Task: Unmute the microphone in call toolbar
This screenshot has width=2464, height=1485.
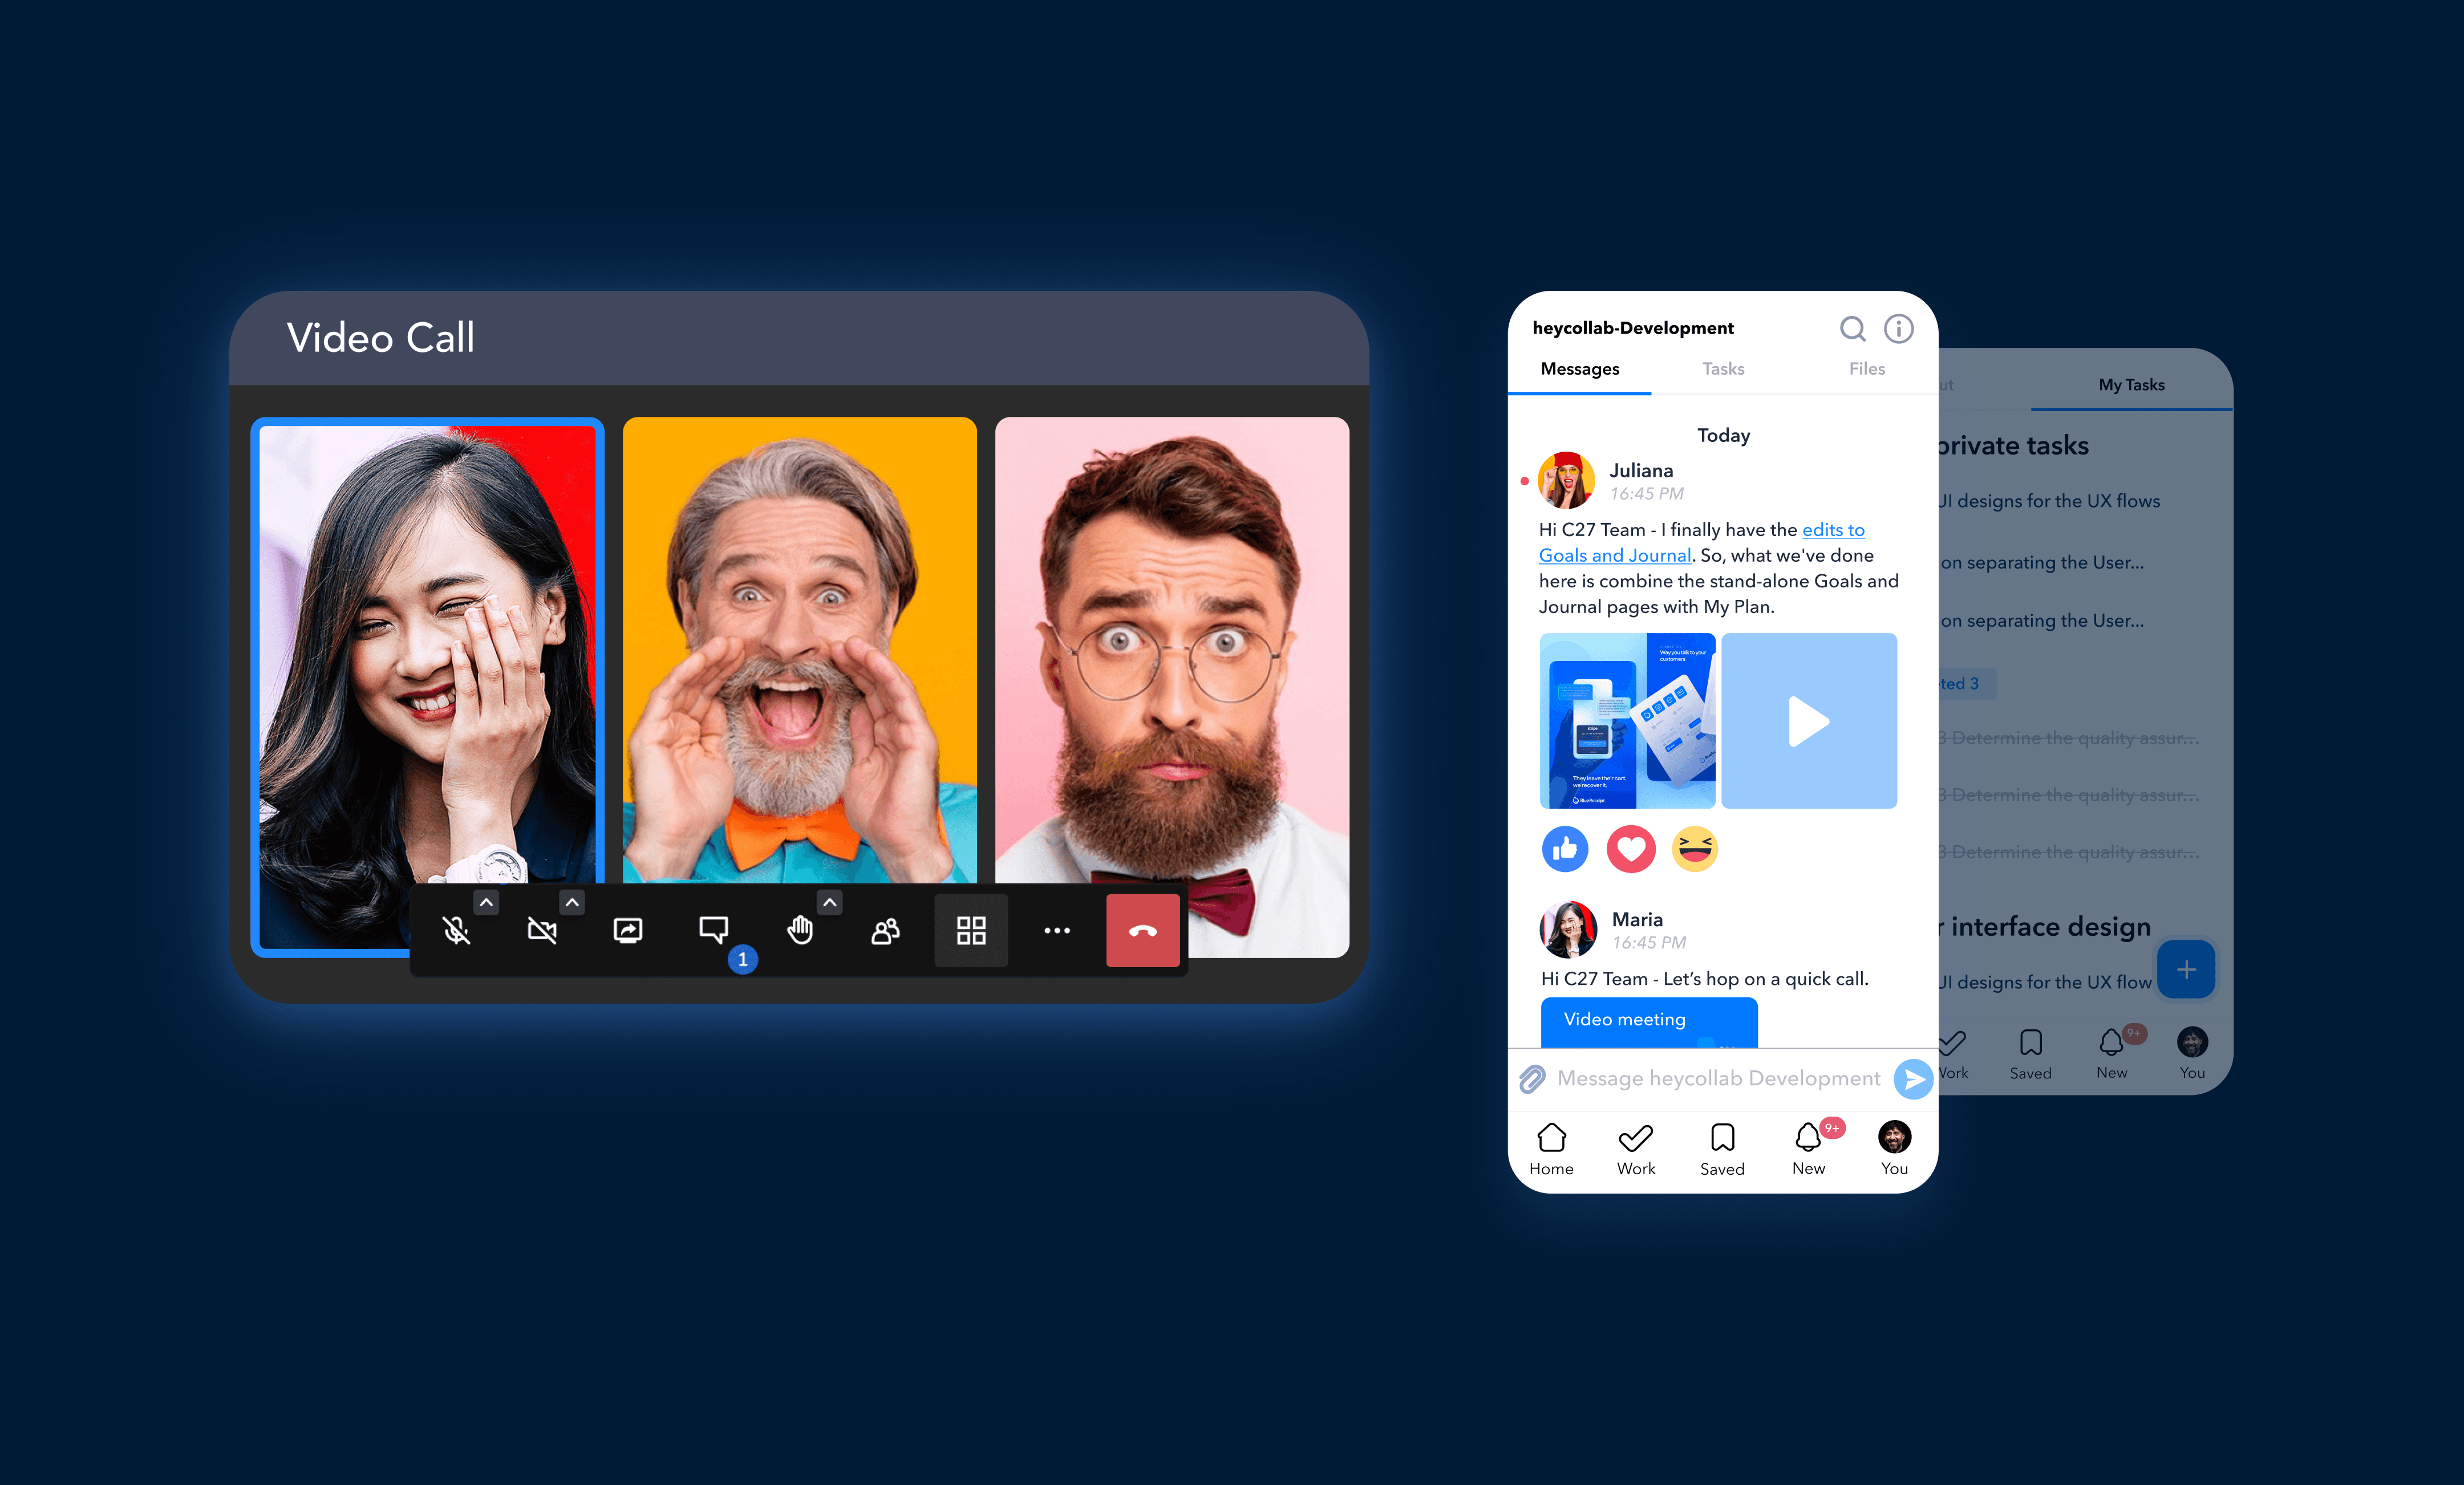Action: point(456,931)
